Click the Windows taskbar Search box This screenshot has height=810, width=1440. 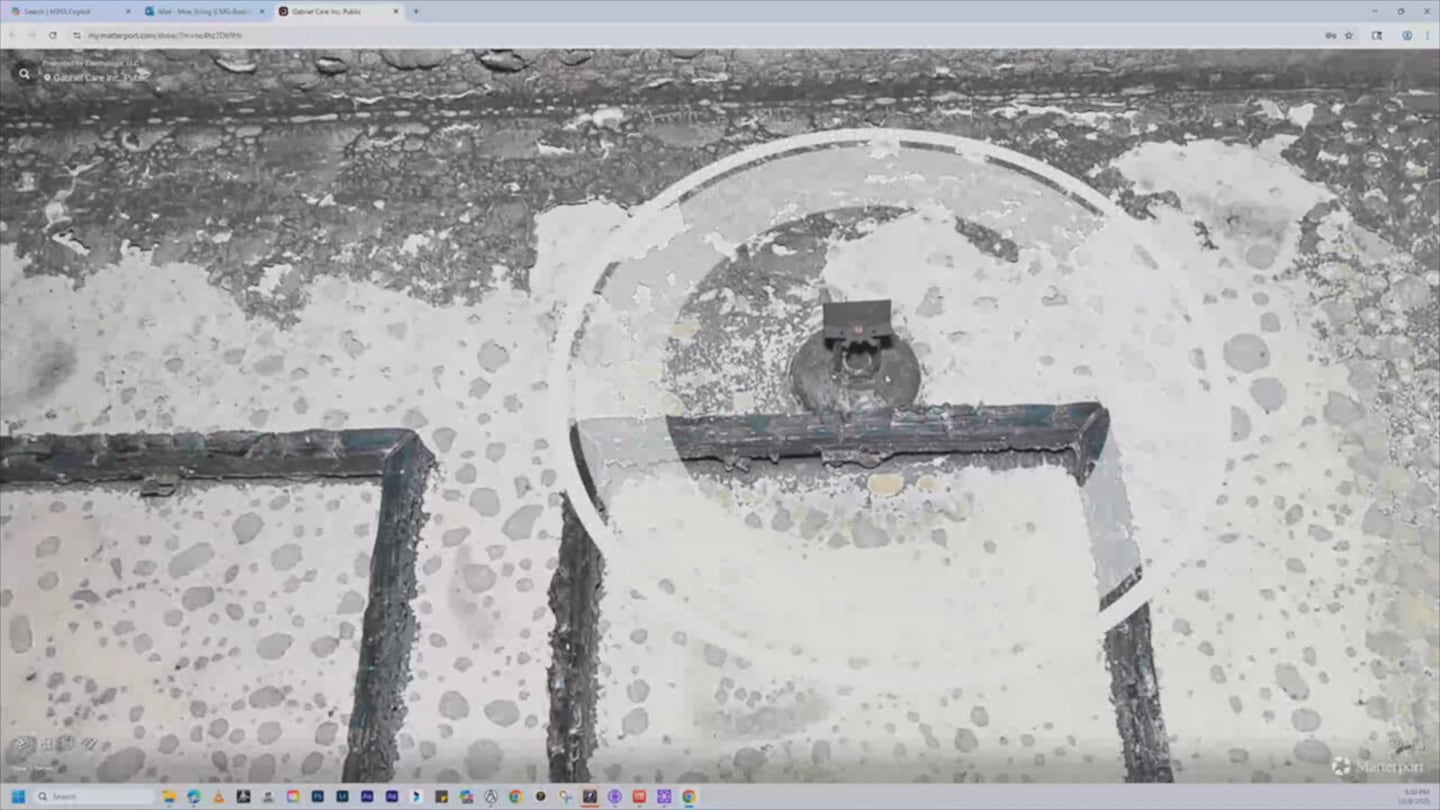point(95,797)
